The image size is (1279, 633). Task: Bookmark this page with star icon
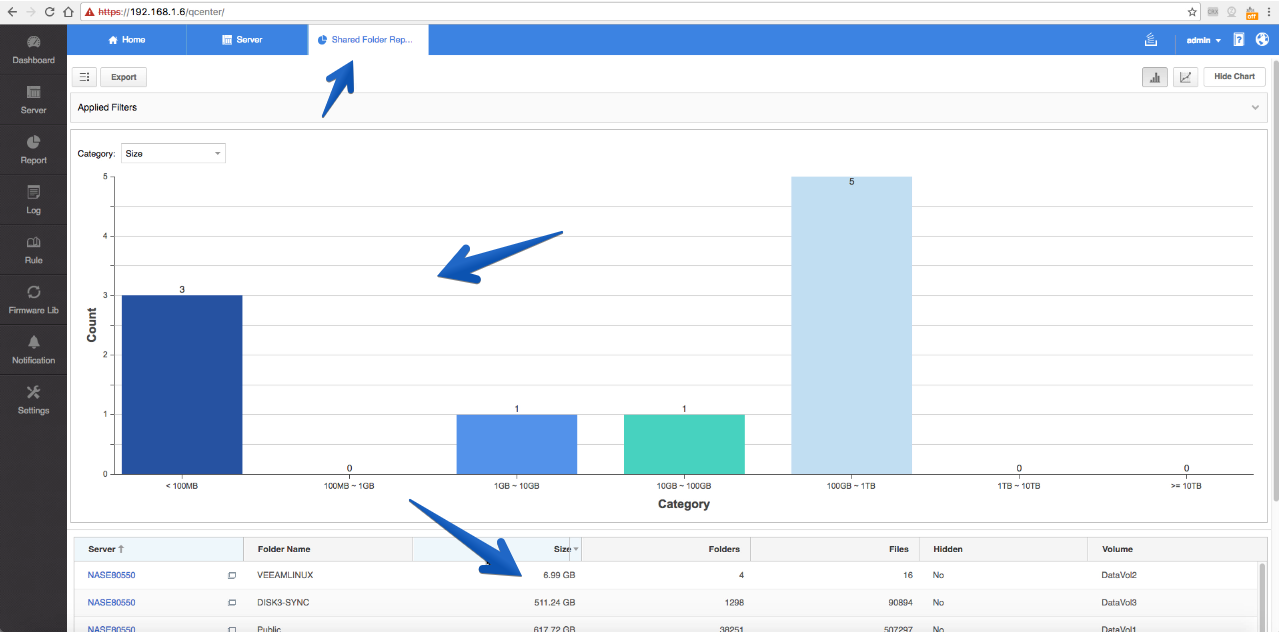(1192, 12)
